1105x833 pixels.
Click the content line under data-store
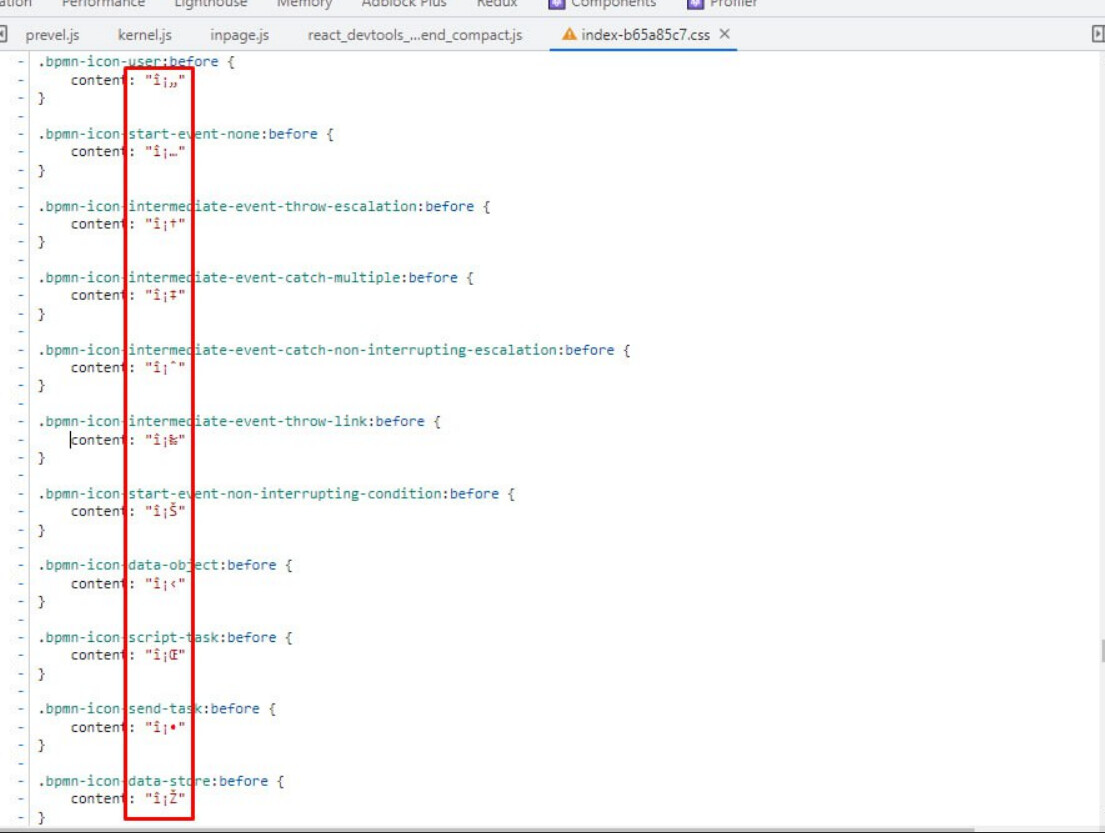tap(128, 798)
